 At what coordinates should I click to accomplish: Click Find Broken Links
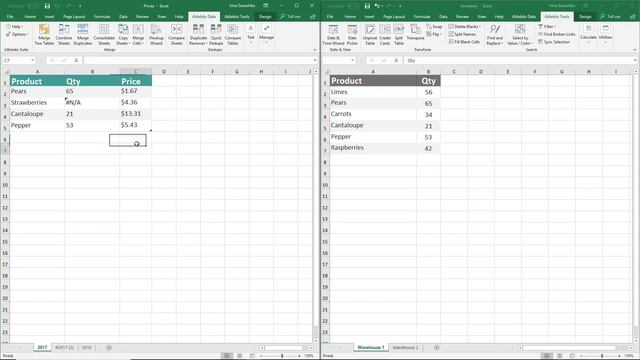(x=557, y=34)
